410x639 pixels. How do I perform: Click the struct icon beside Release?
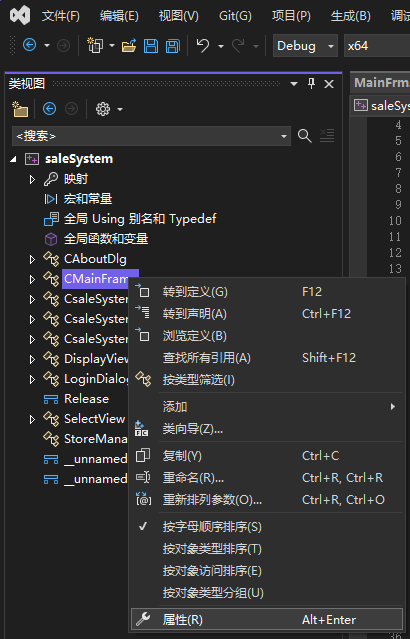(x=51, y=399)
